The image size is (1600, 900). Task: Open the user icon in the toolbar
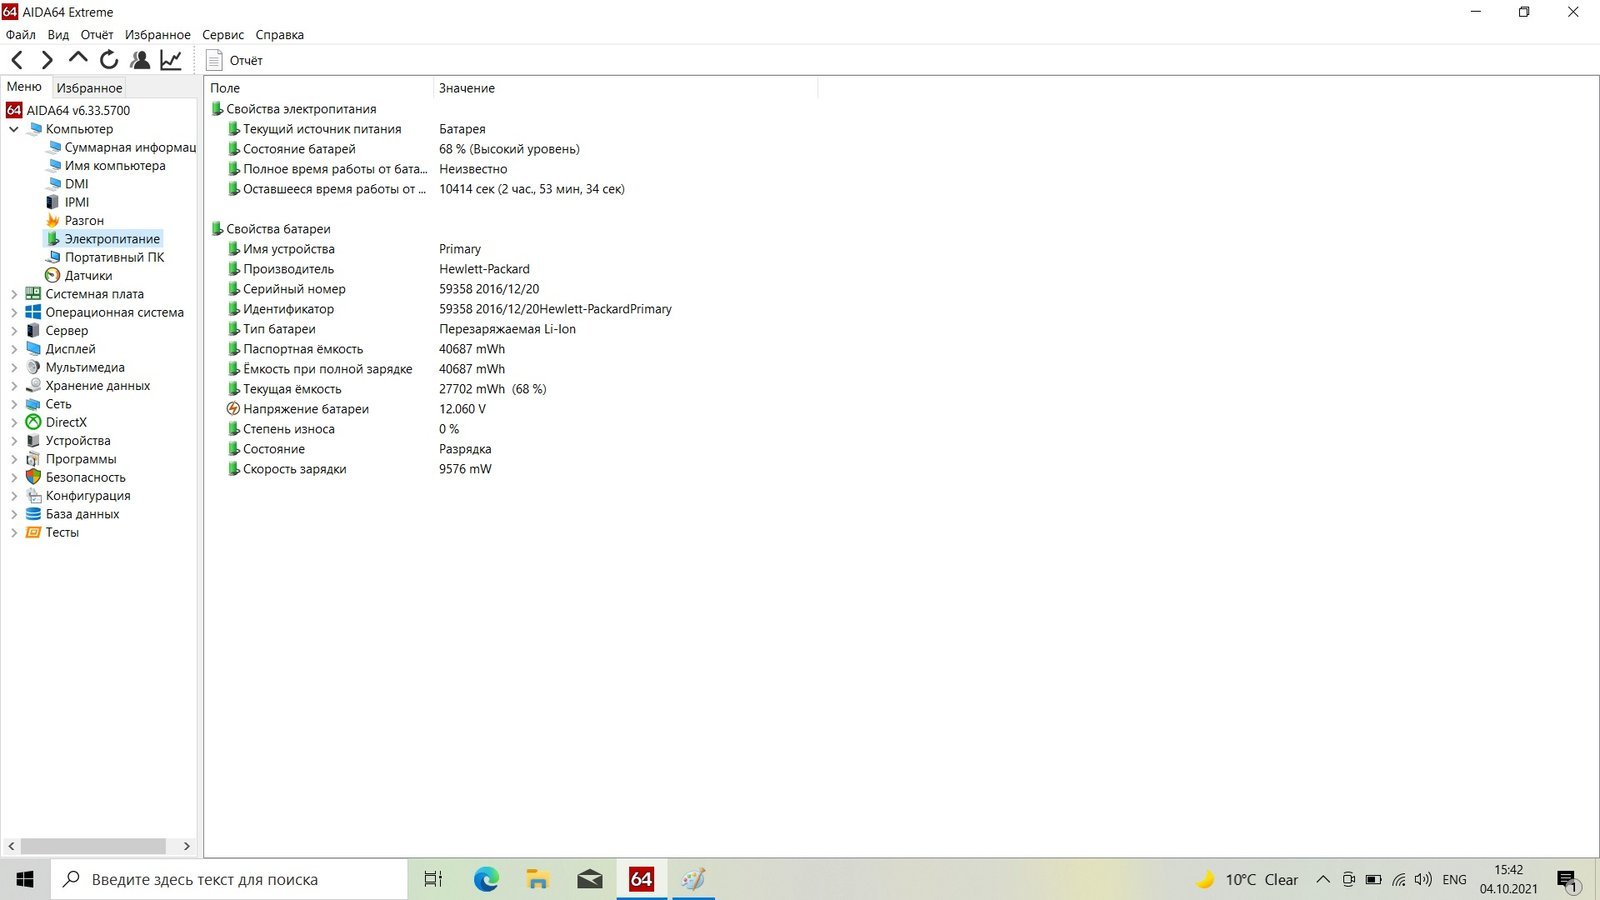[x=140, y=61]
